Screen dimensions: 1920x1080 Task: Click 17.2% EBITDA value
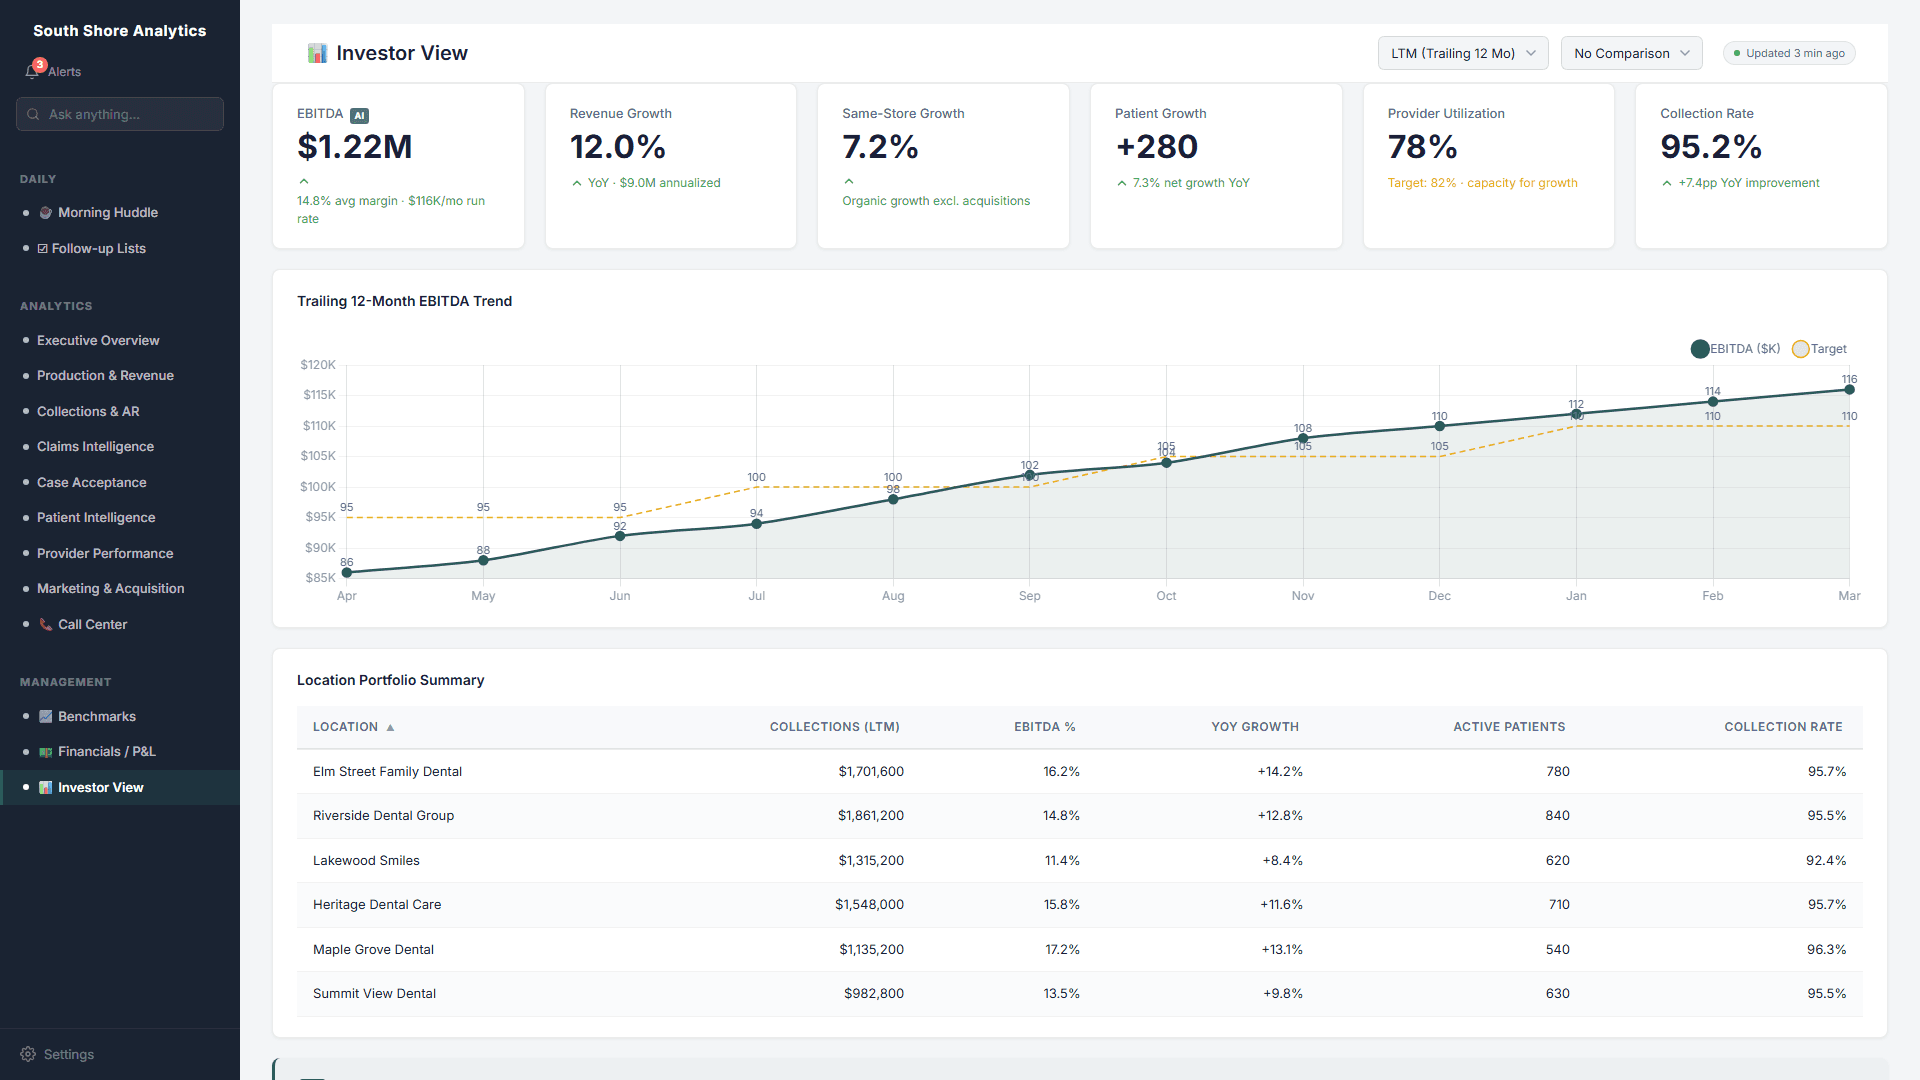pos(1062,950)
